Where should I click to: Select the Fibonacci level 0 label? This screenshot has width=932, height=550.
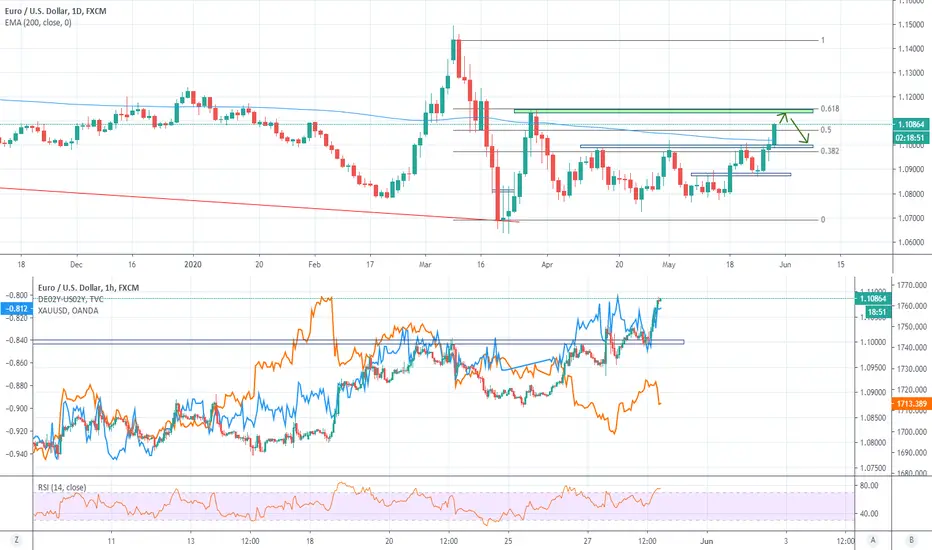coord(823,219)
